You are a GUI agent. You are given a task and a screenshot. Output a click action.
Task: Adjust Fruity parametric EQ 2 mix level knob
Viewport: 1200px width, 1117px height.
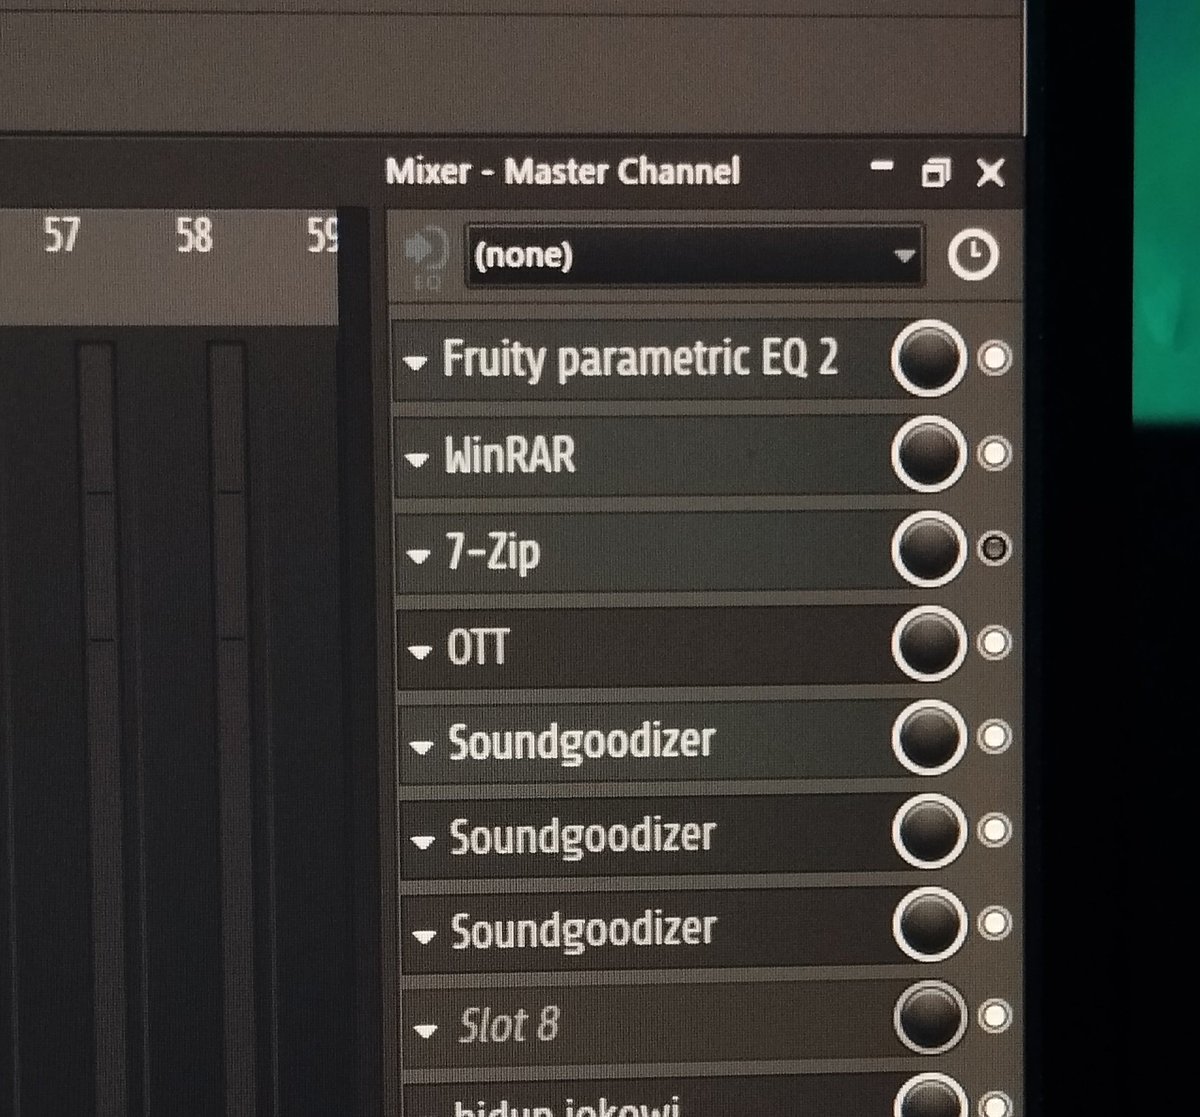point(928,358)
